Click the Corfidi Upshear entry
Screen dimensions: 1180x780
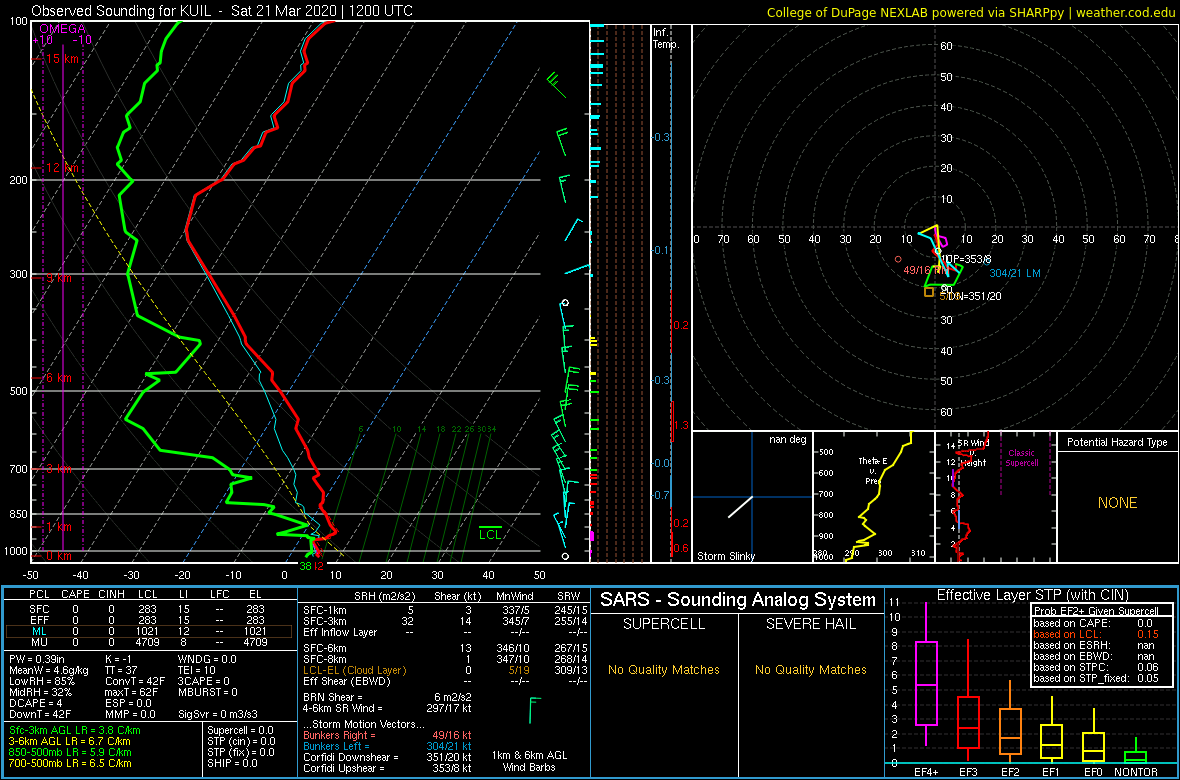coord(386,768)
